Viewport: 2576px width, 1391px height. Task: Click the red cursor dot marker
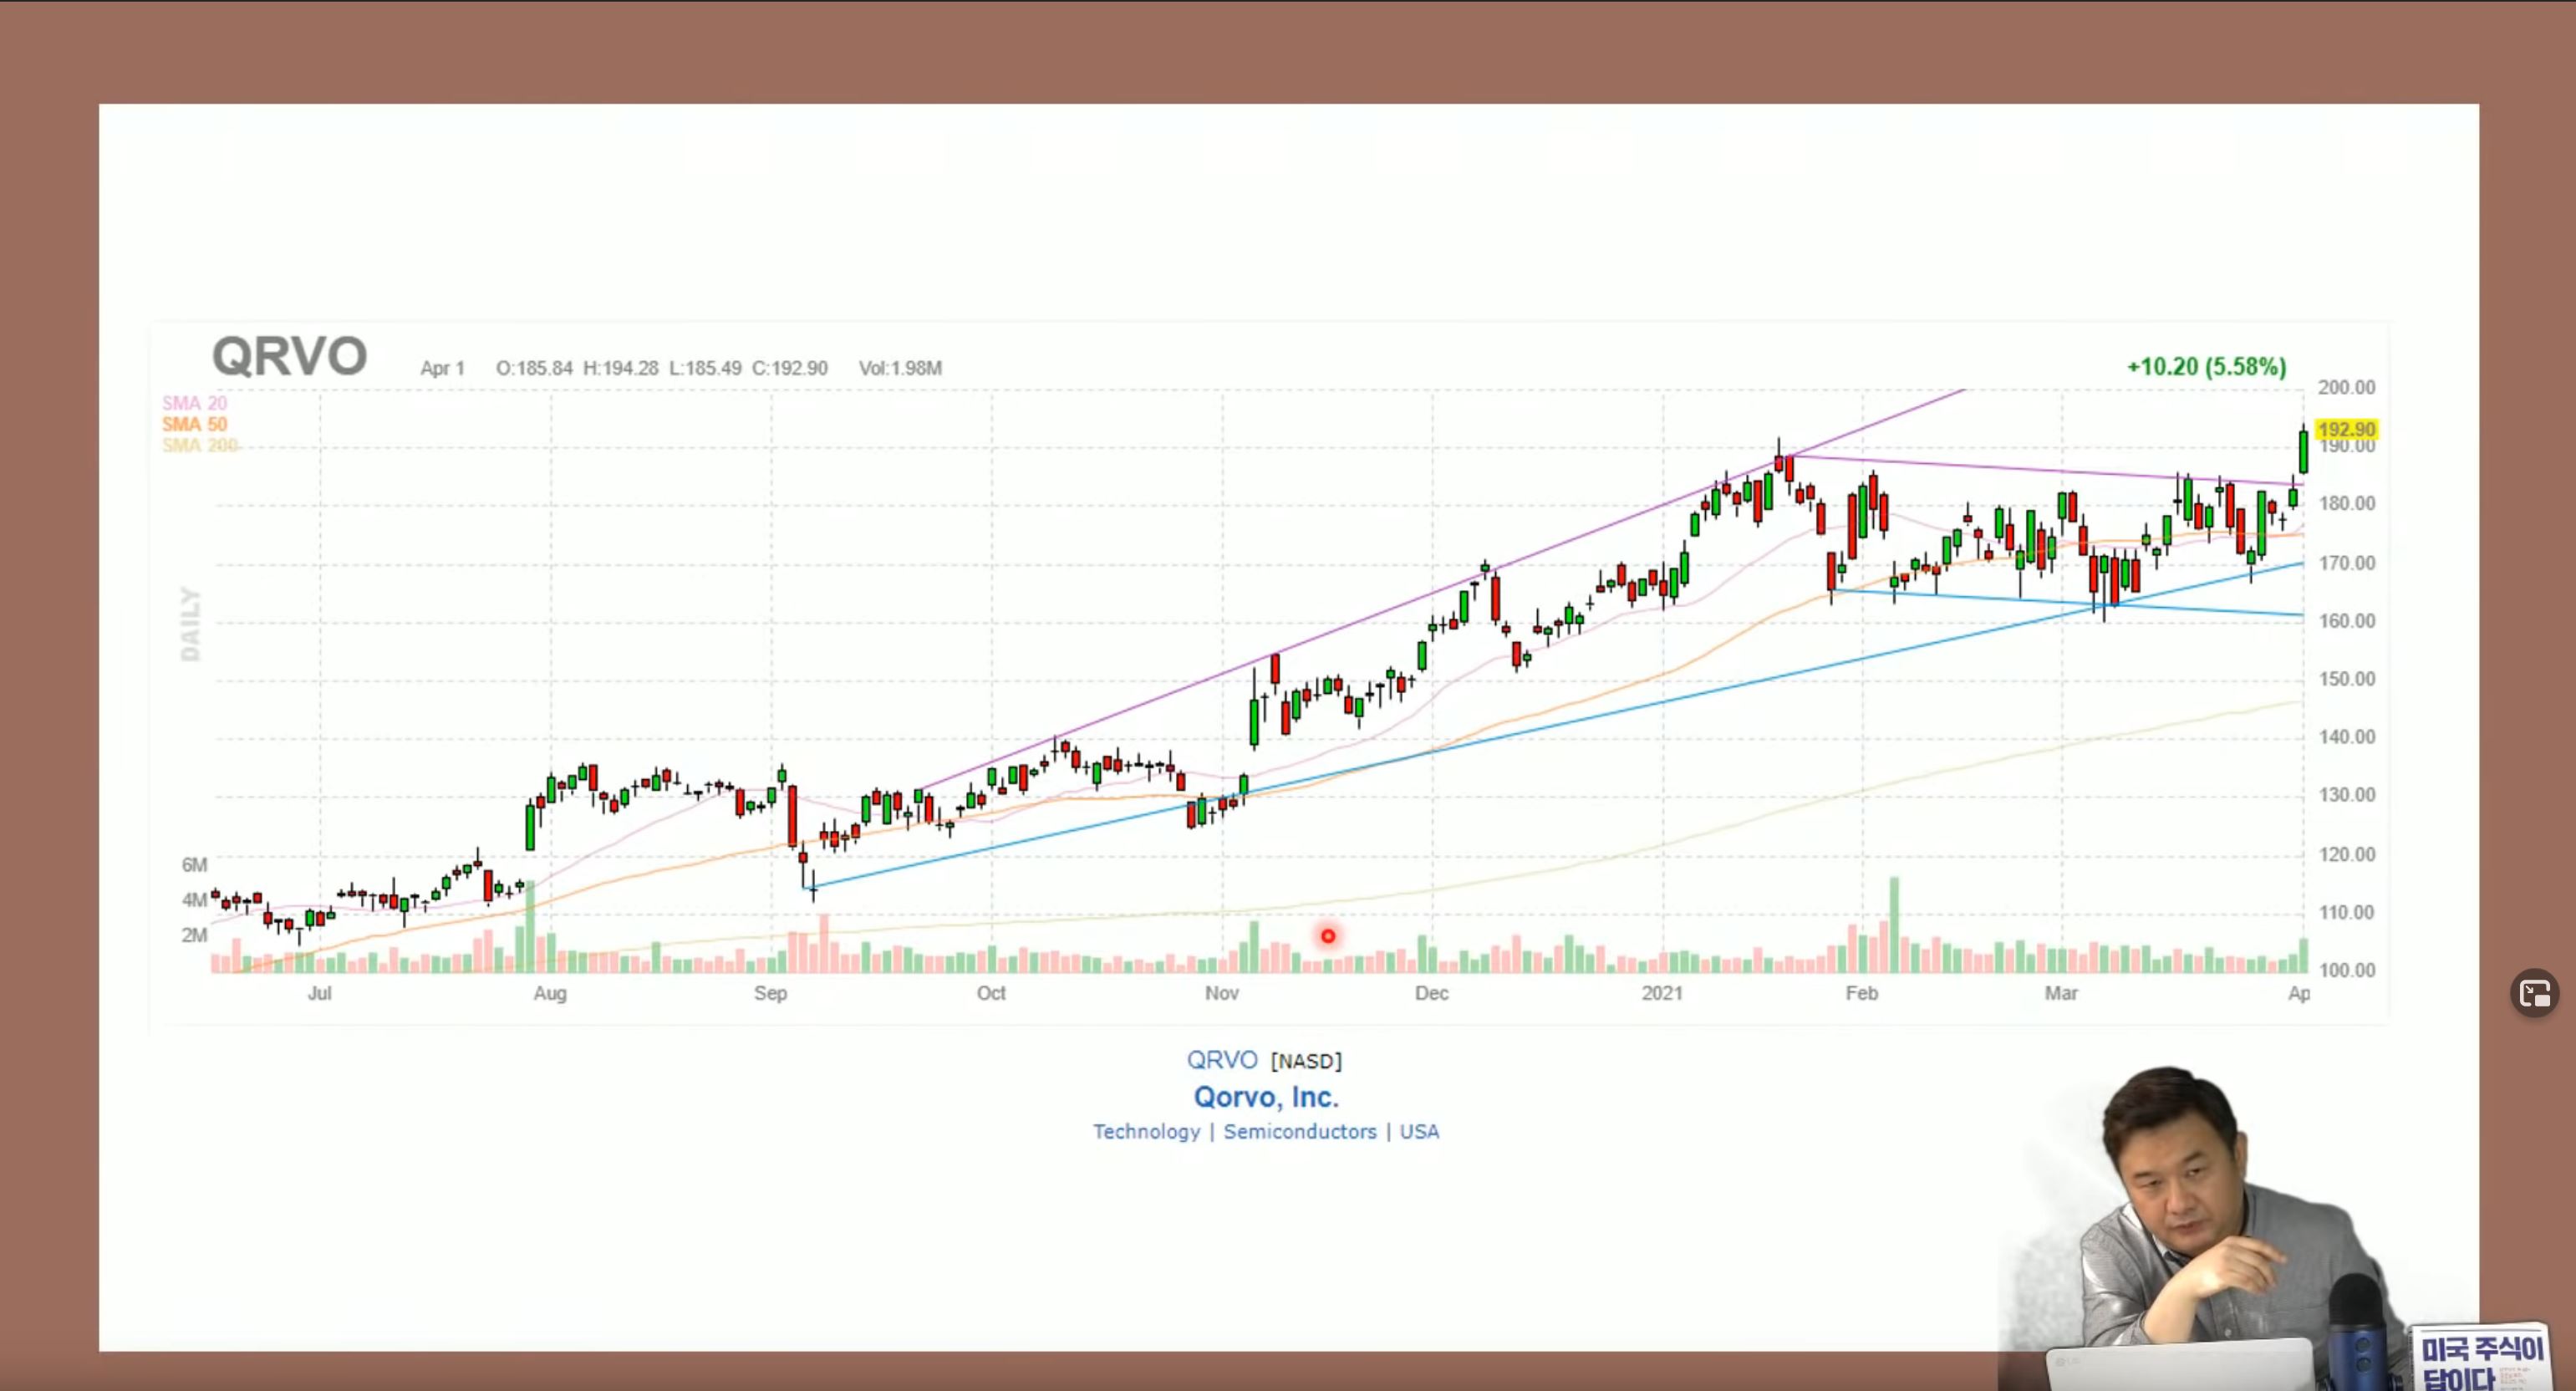coord(1327,936)
